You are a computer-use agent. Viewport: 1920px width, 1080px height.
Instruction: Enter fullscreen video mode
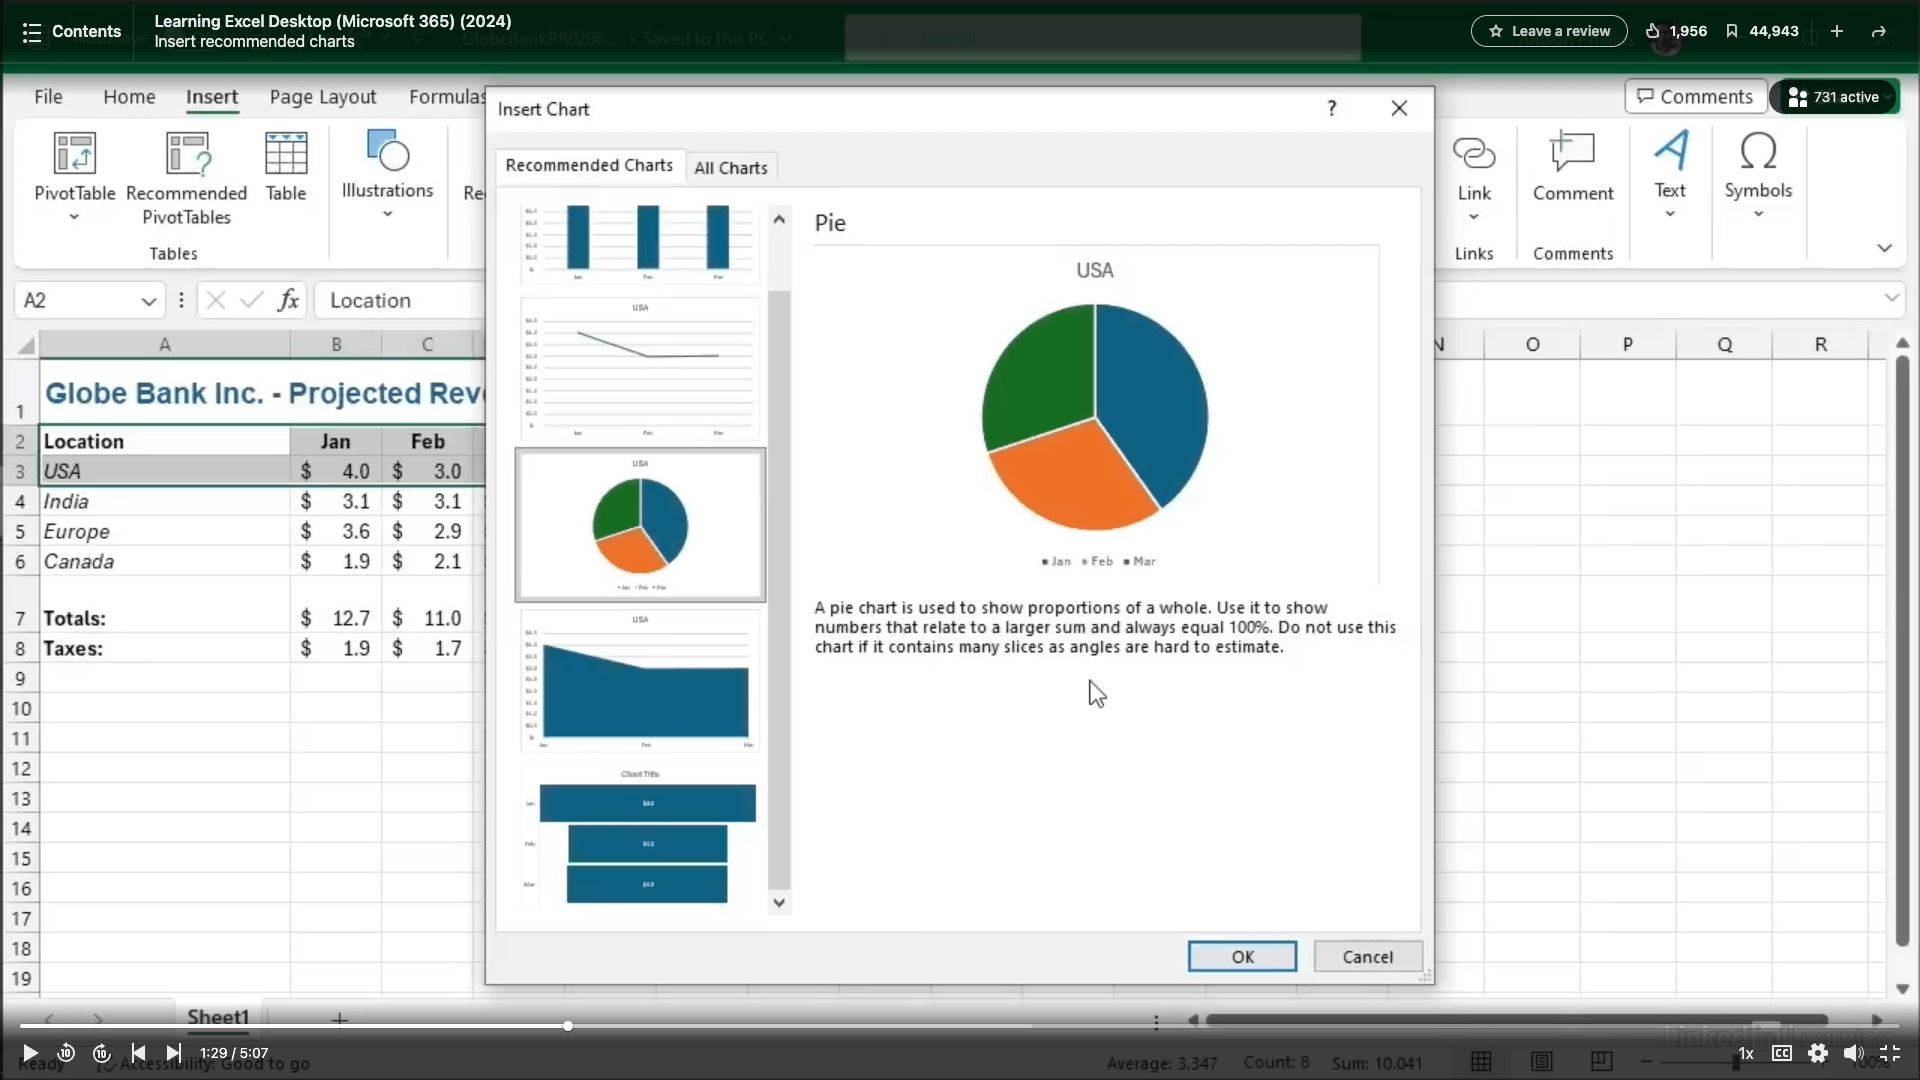tap(1890, 1053)
